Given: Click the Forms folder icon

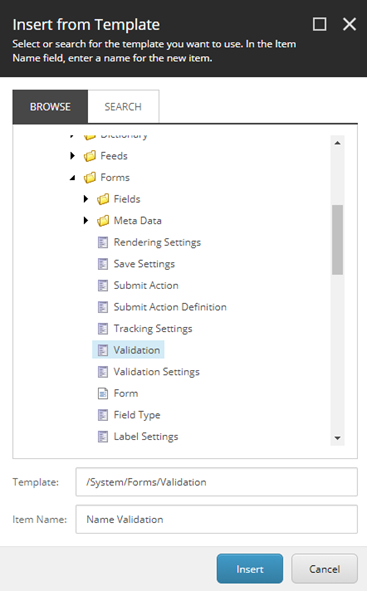Looking at the screenshot, I should click(90, 178).
